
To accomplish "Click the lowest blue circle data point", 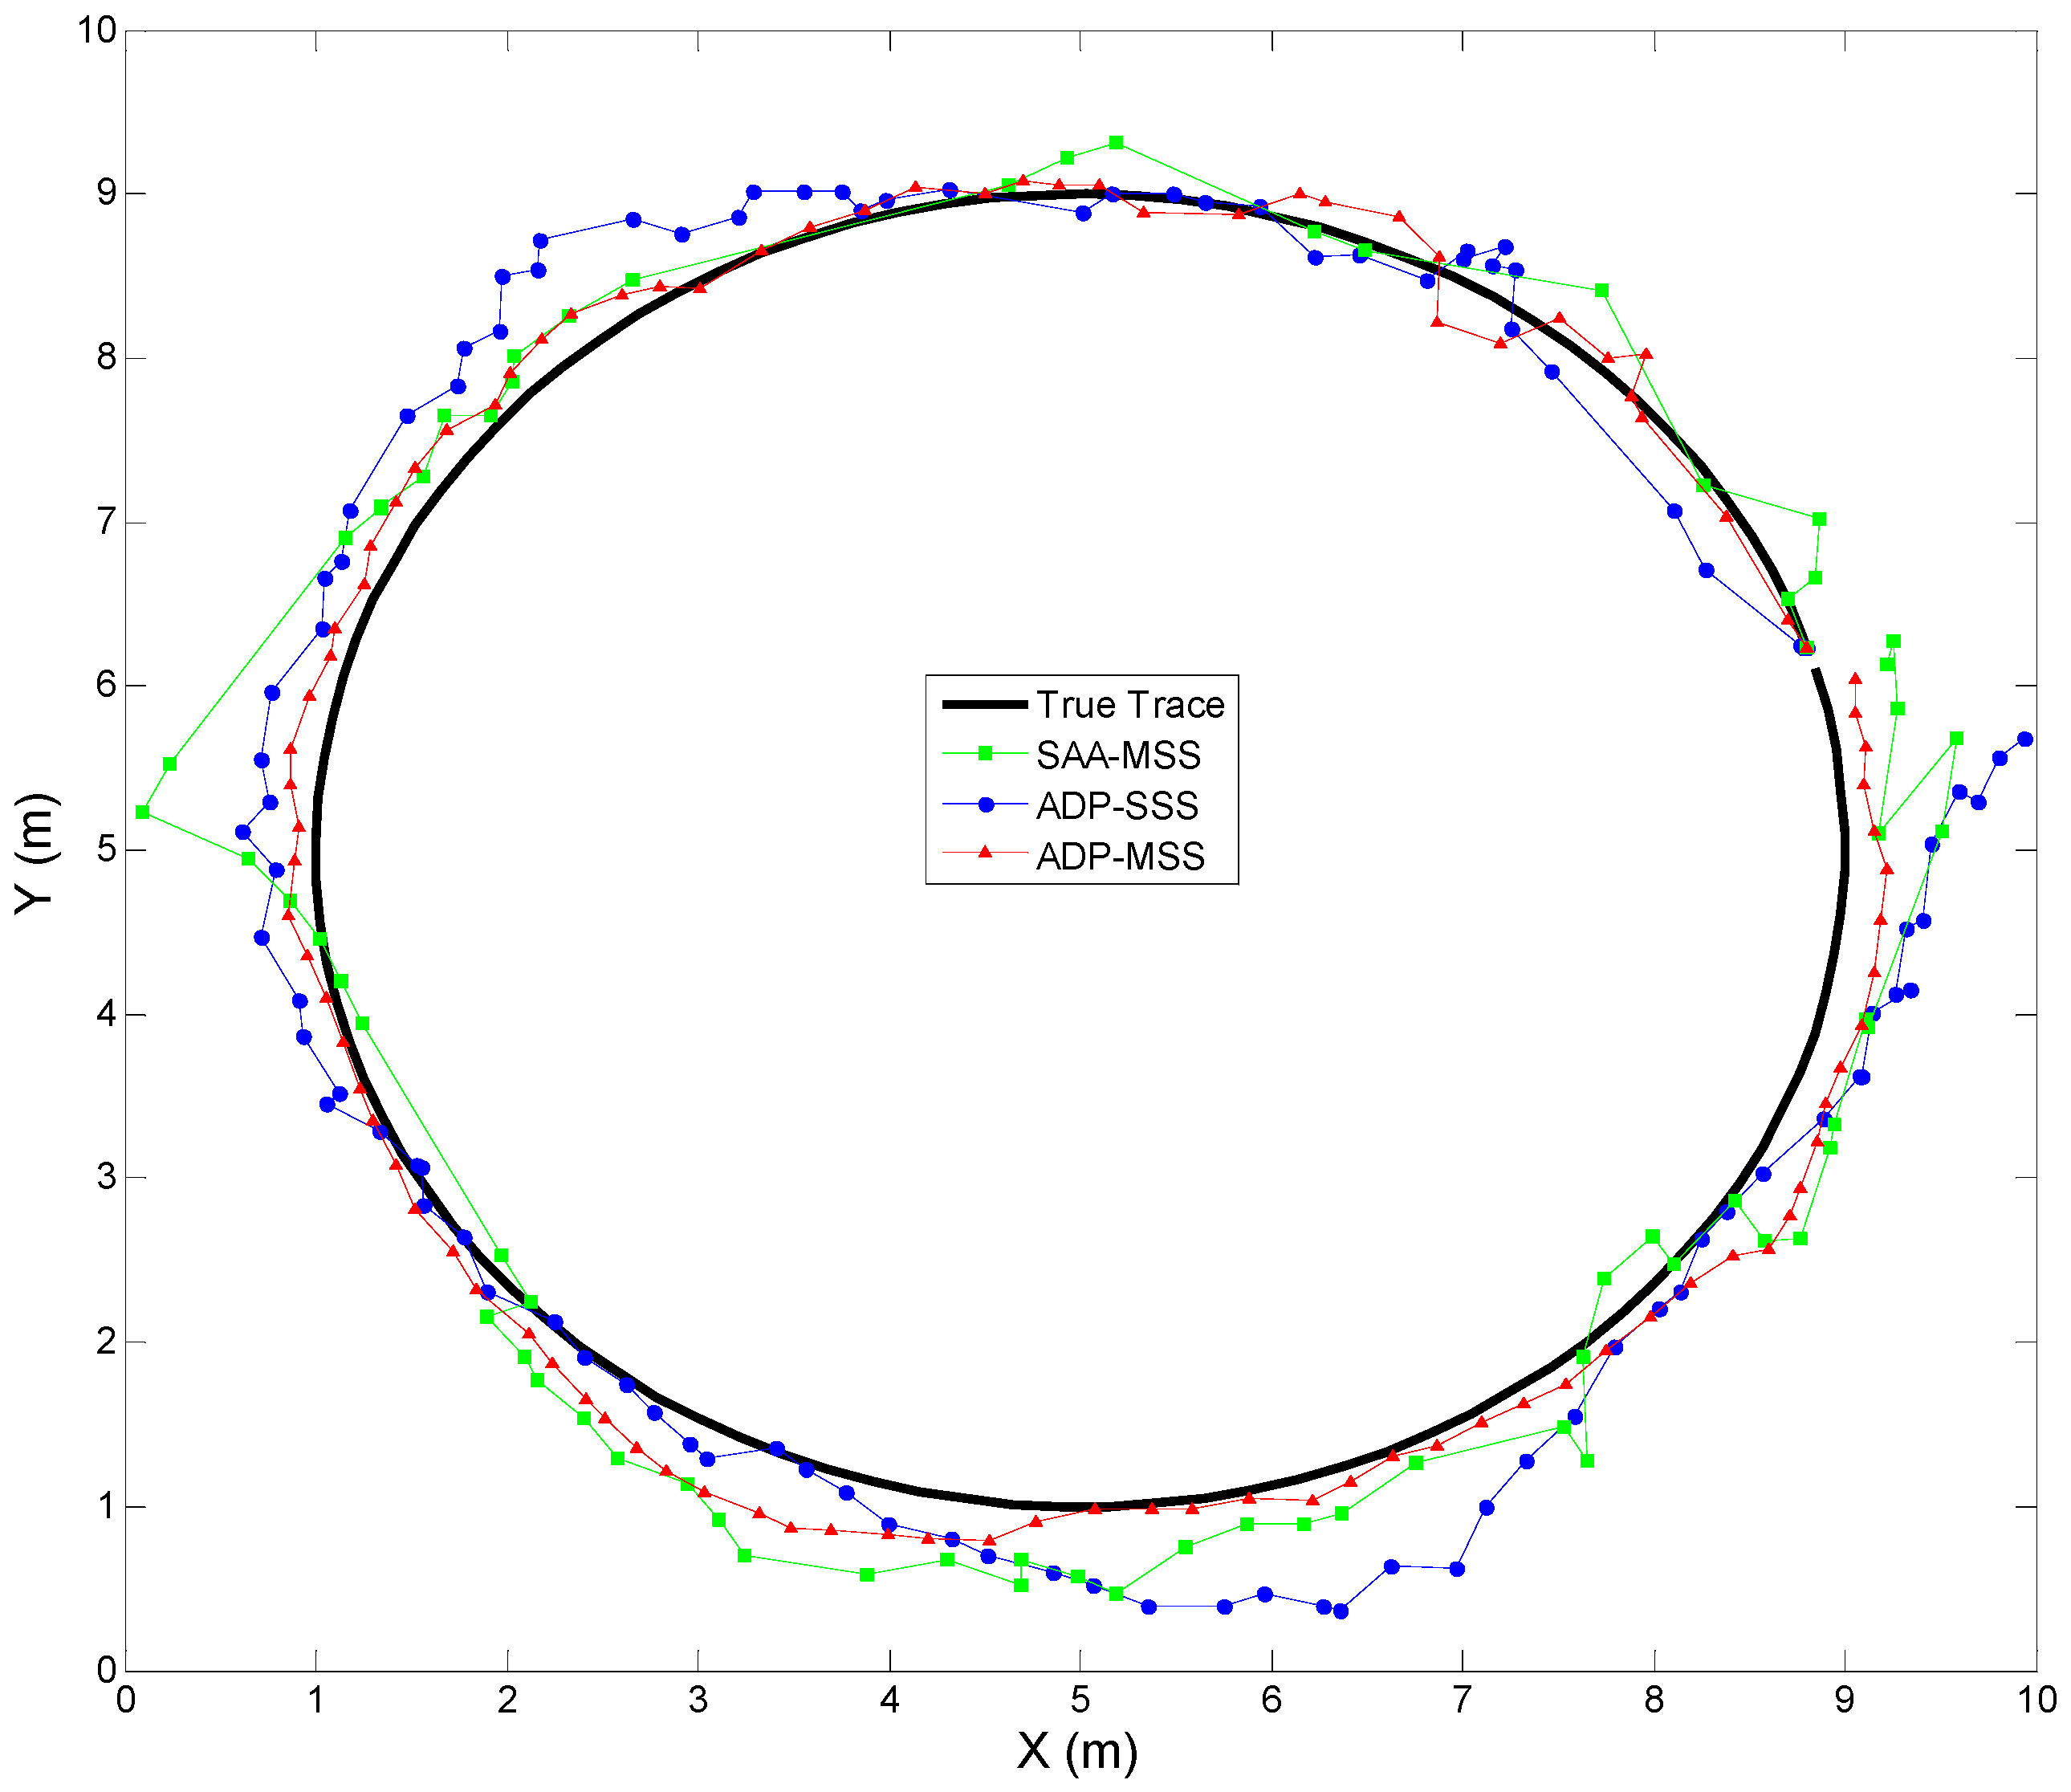I will pos(1341,1611).
